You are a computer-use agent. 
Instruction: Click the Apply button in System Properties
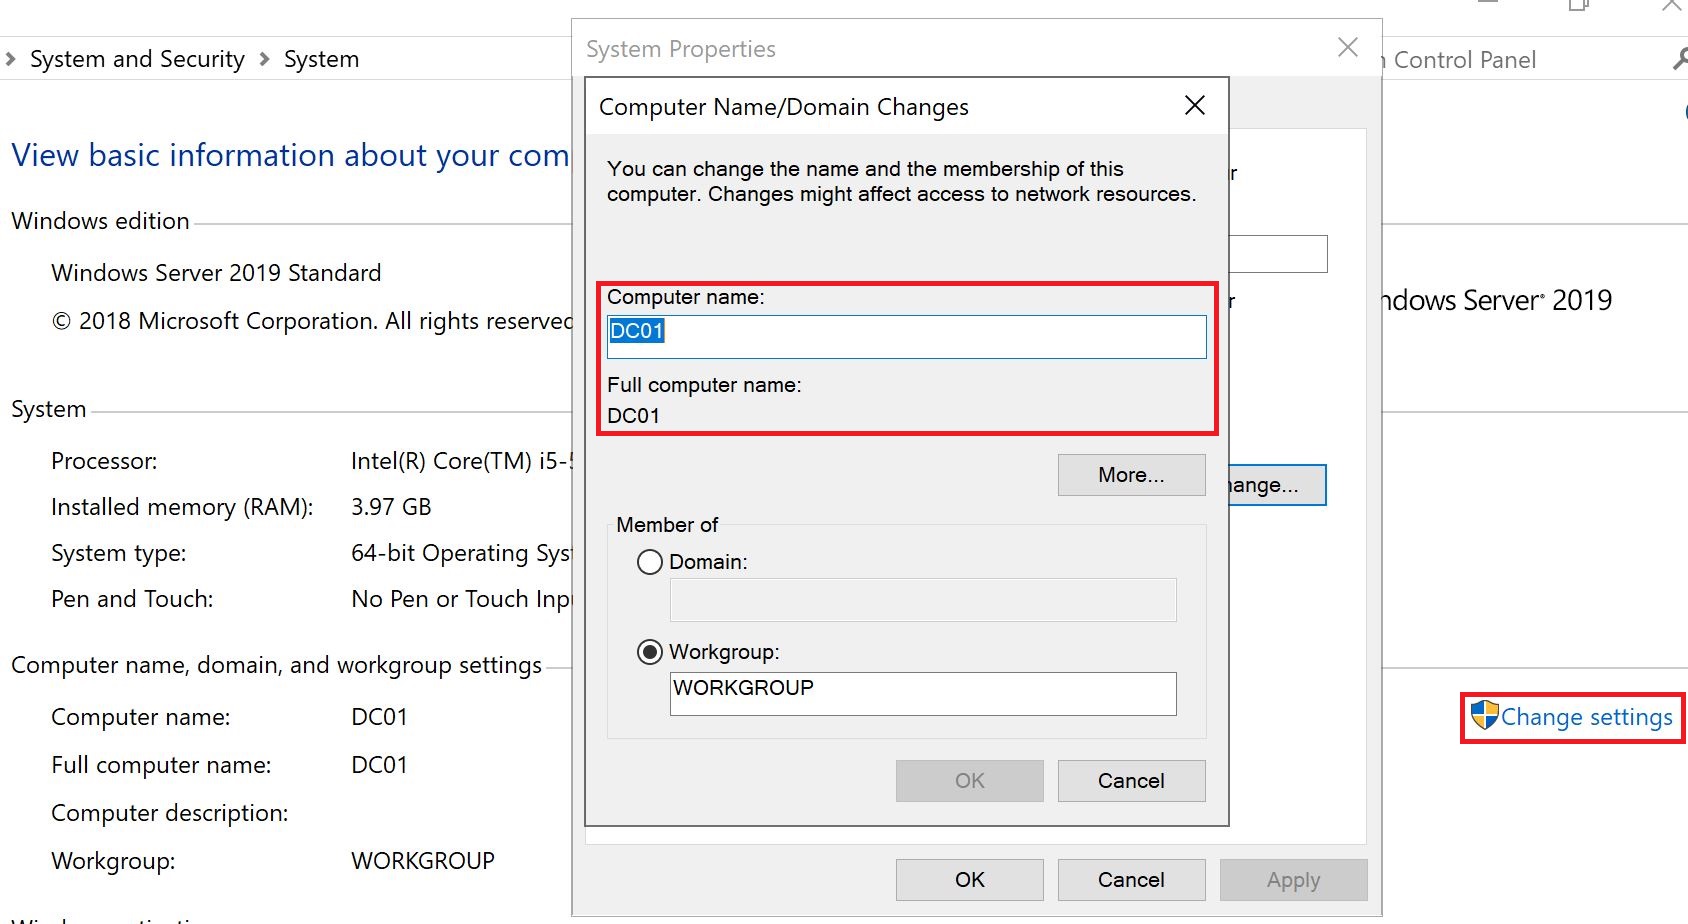coord(1293,880)
